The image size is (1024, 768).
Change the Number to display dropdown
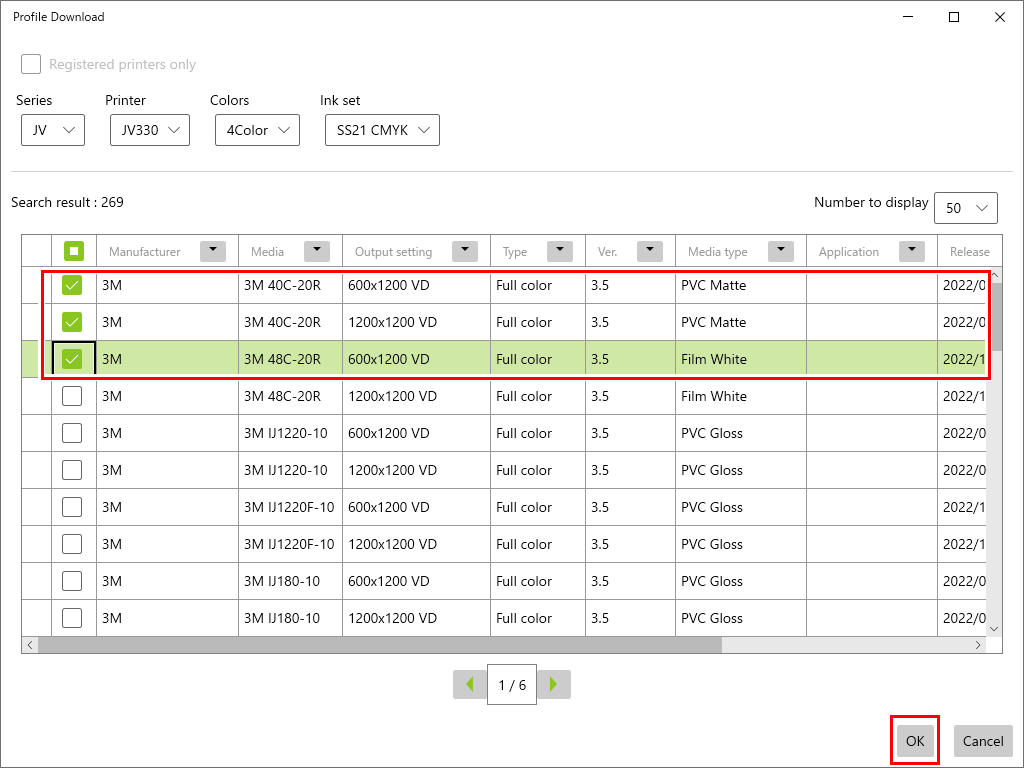coord(966,208)
